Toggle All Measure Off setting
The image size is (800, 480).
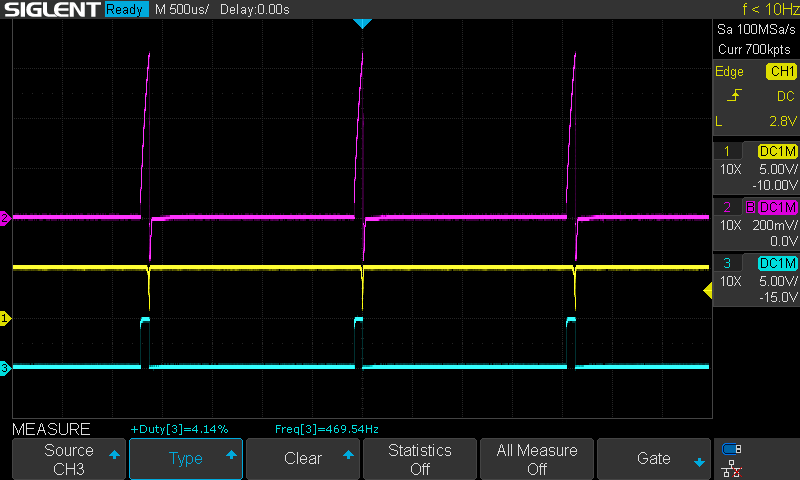[537, 459]
